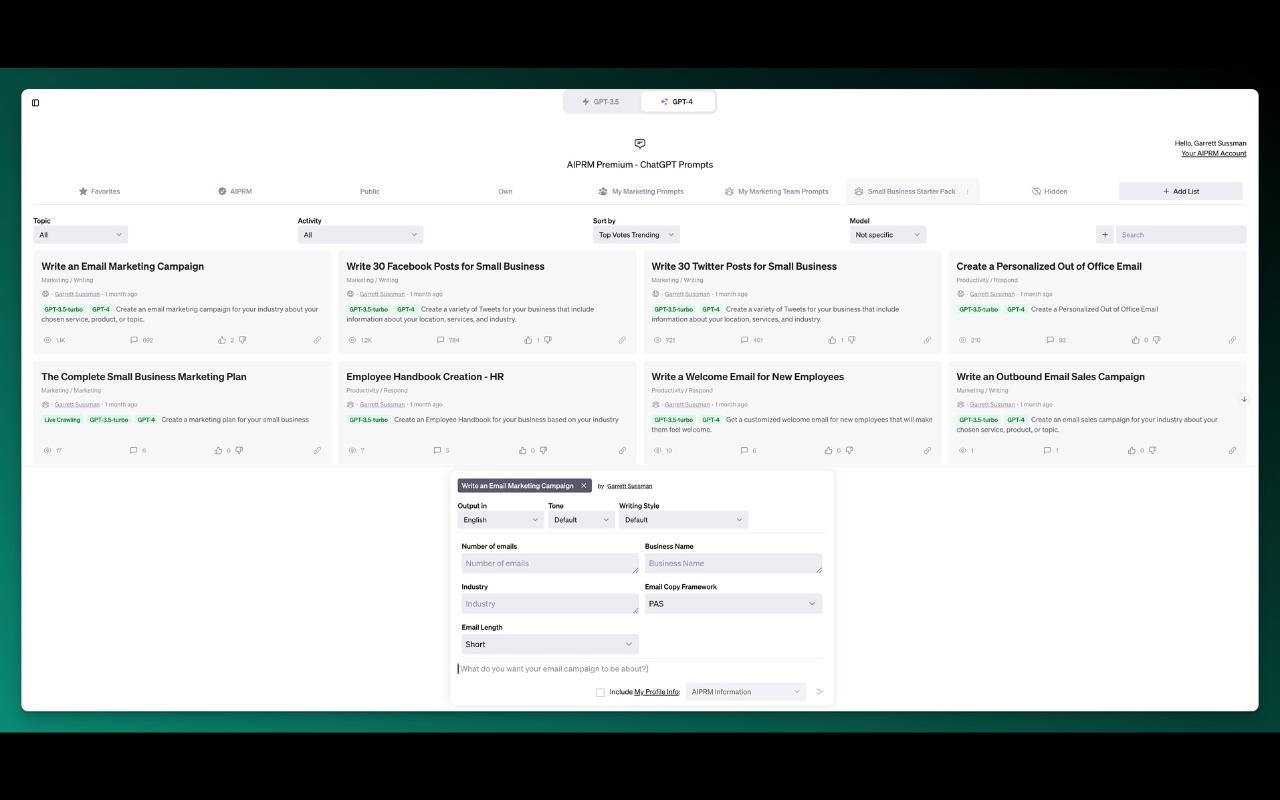This screenshot has height=800, width=1280.
Task: Focus the prompt Search field
Action: [x=1181, y=235]
